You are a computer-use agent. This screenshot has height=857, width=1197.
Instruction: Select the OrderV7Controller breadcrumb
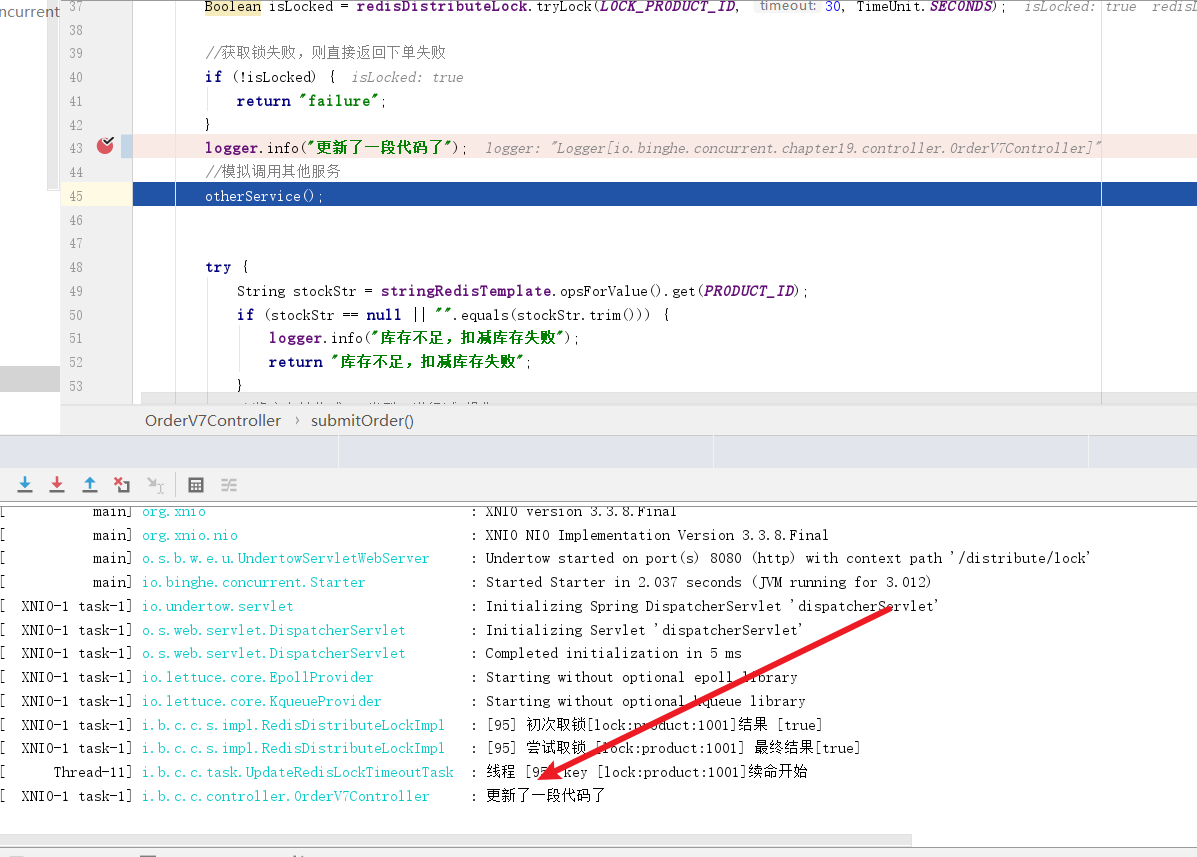point(213,421)
